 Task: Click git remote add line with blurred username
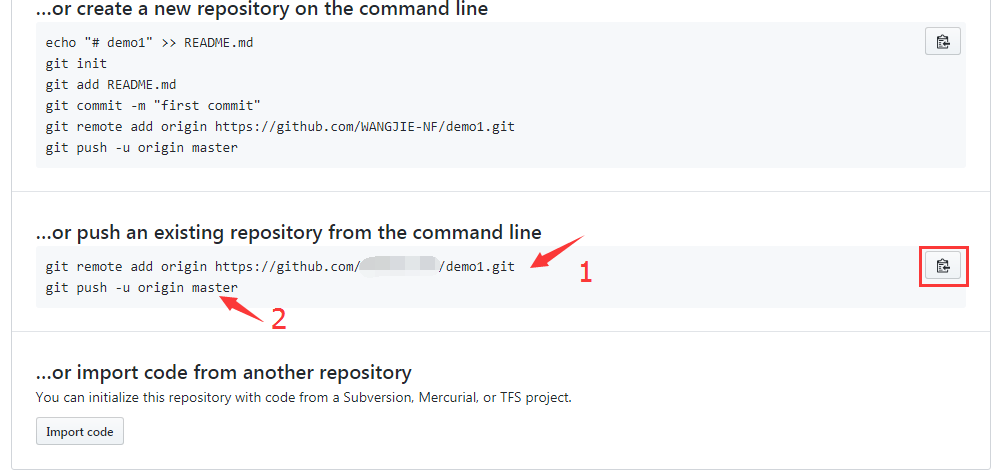pos(280,267)
